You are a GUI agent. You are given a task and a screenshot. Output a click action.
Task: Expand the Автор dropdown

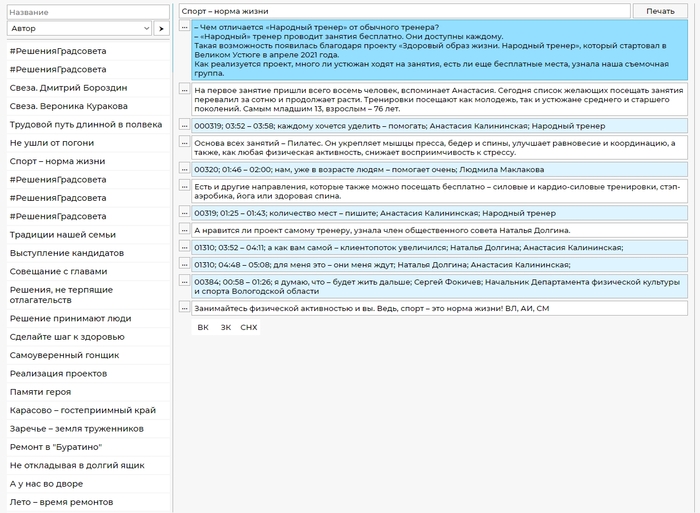coord(79,29)
